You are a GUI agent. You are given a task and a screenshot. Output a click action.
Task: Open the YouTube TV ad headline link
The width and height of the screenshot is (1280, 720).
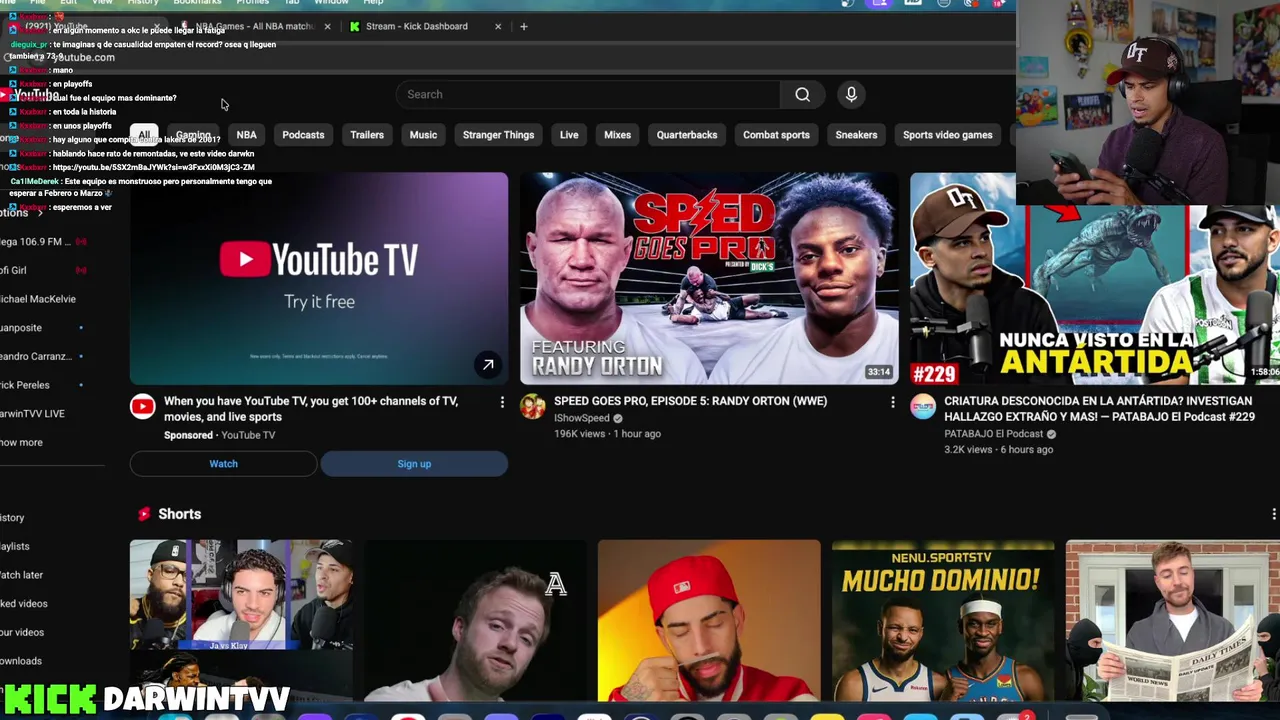[311, 409]
